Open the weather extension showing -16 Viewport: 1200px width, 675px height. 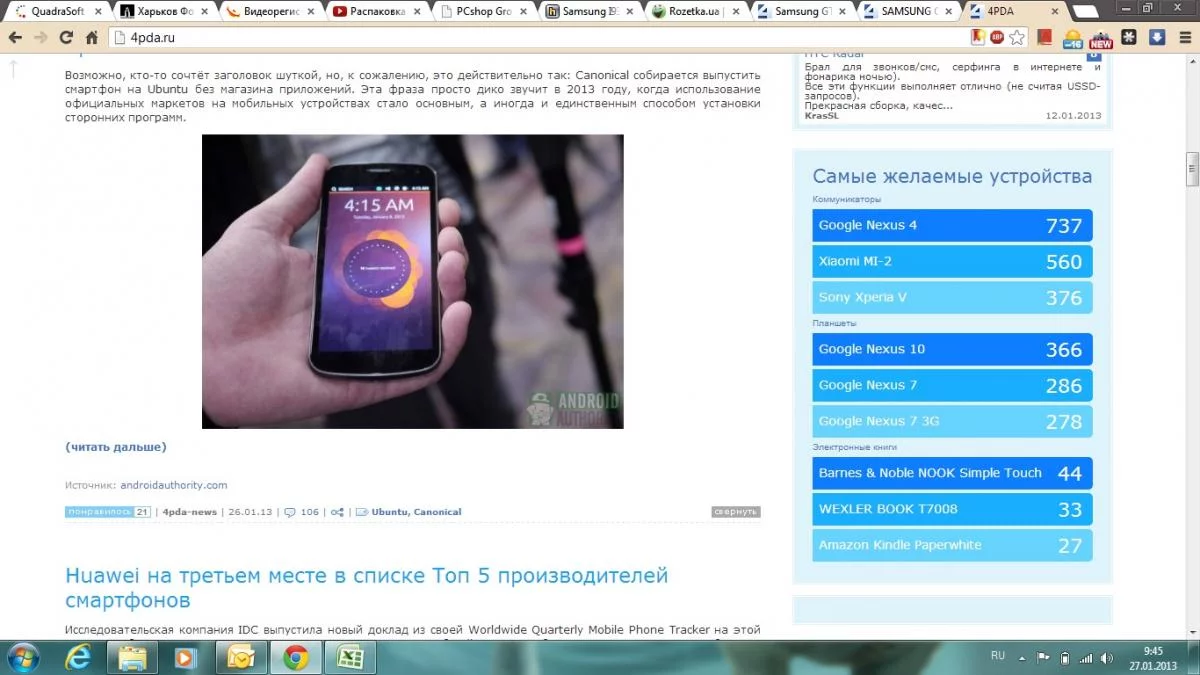pyautogui.click(x=1073, y=38)
